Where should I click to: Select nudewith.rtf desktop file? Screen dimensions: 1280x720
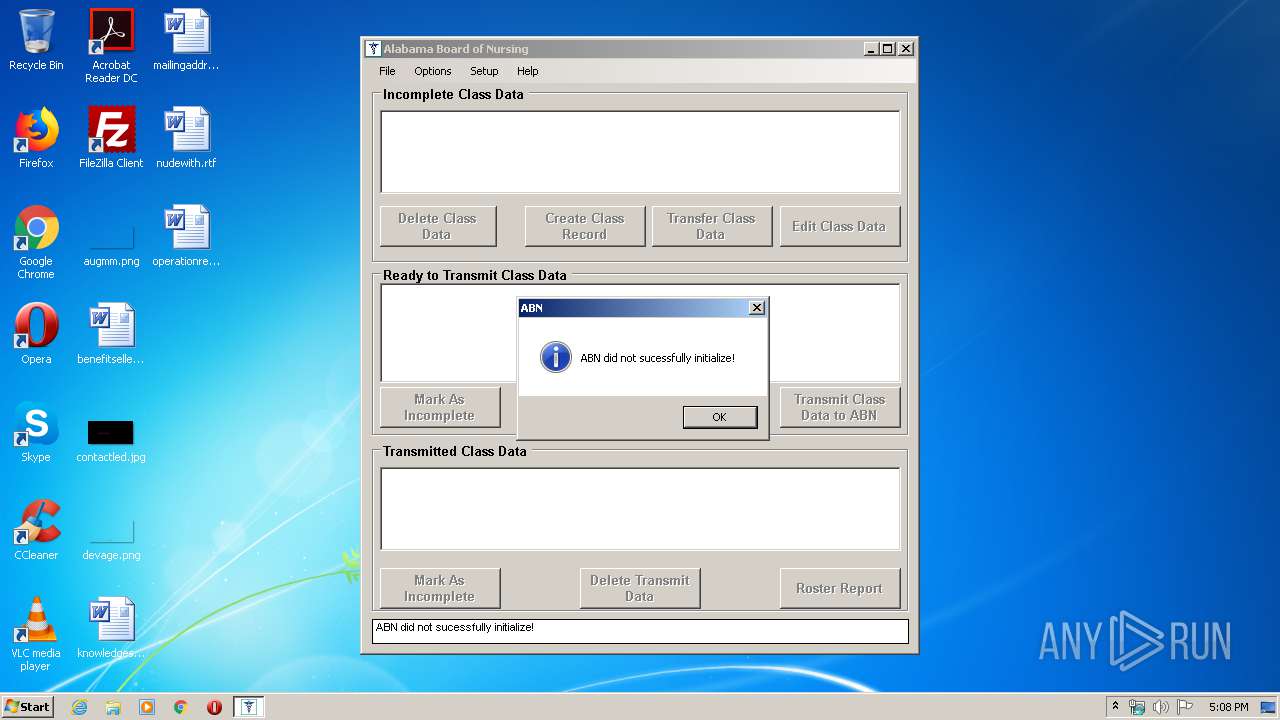click(186, 138)
